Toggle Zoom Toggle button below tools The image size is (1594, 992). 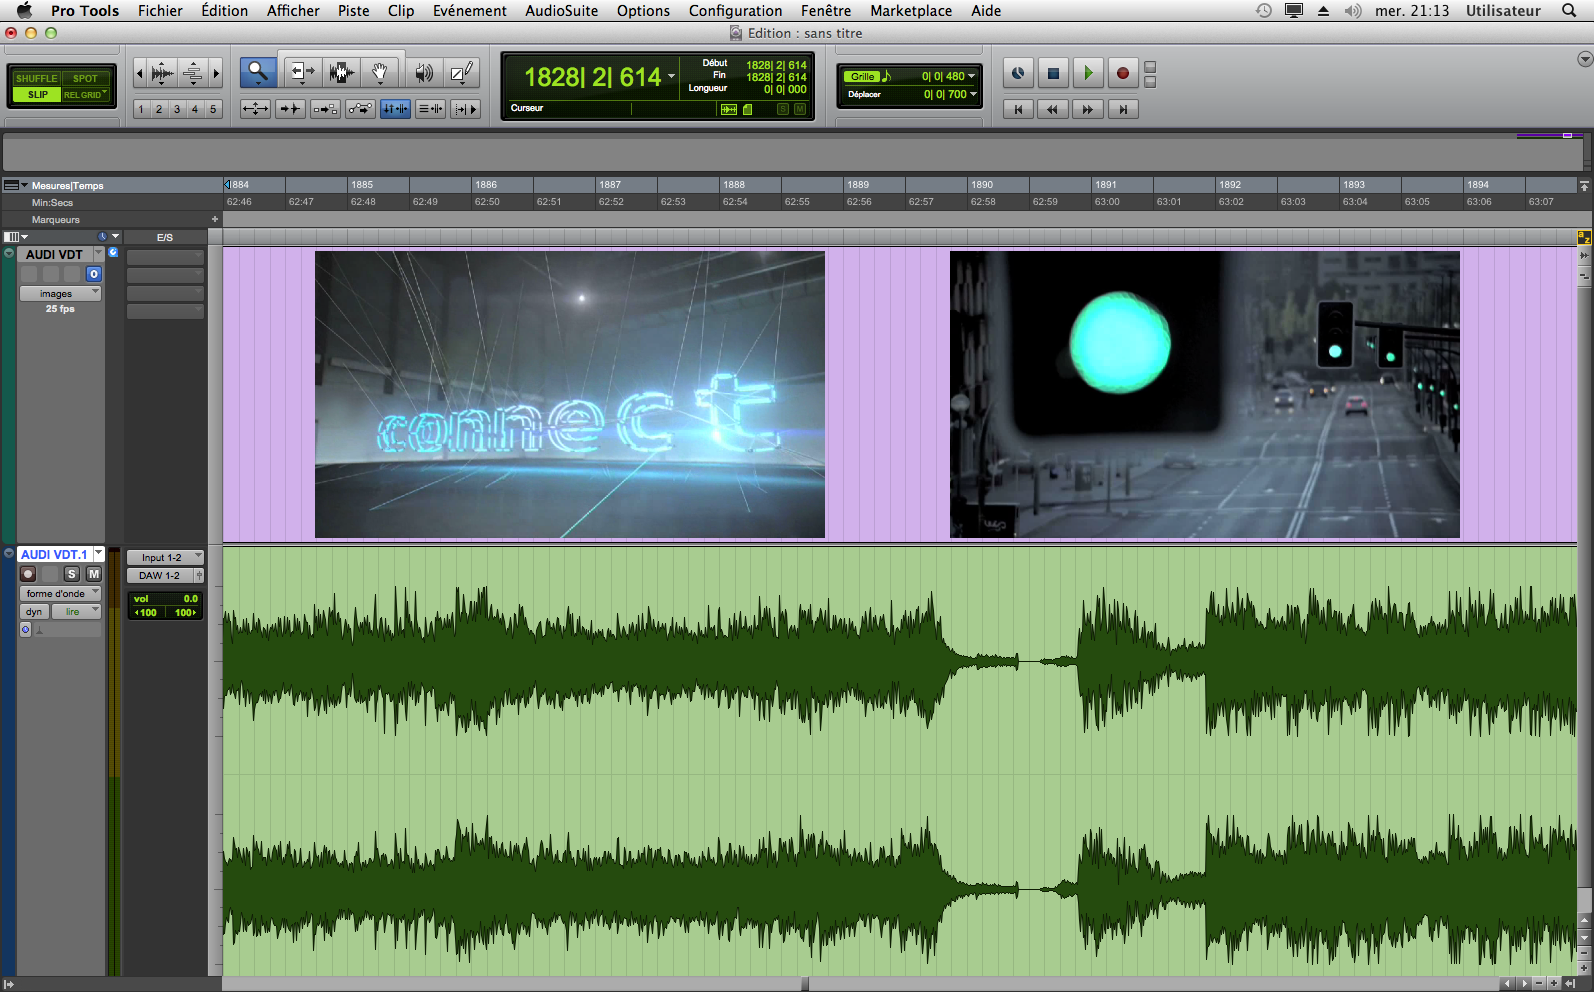255,109
